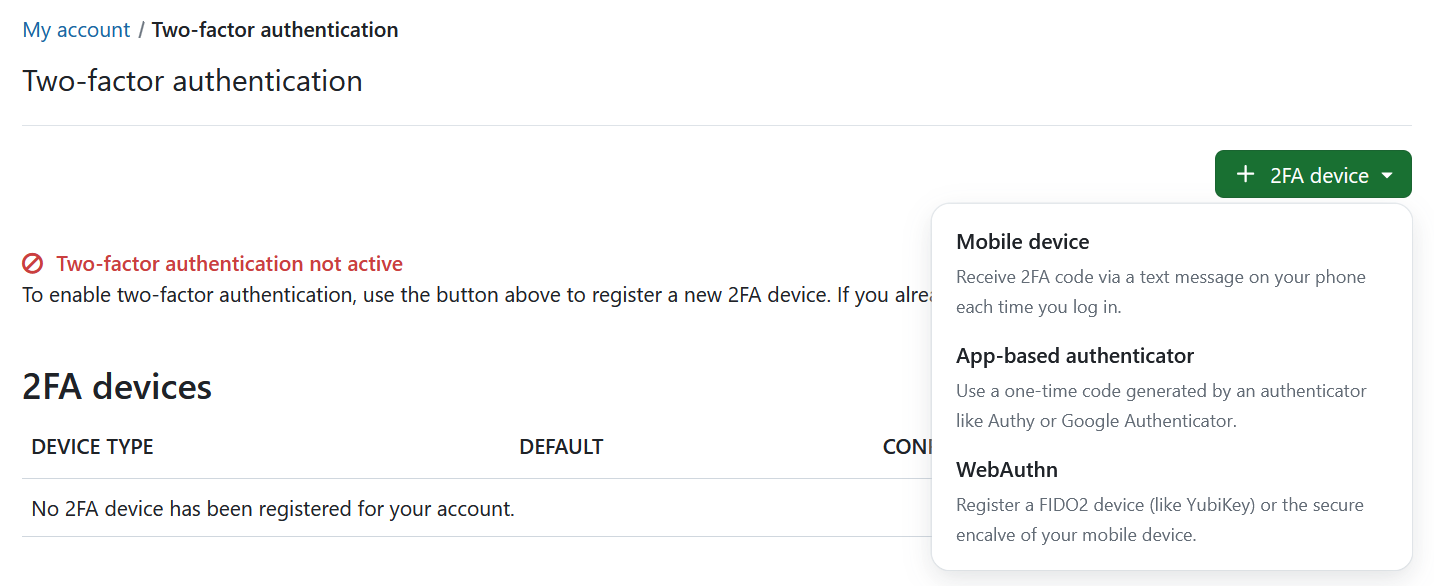This screenshot has width=1434, height=586.
Task: Click the Two-factor authentication page heading
Action: click(192, 81)
